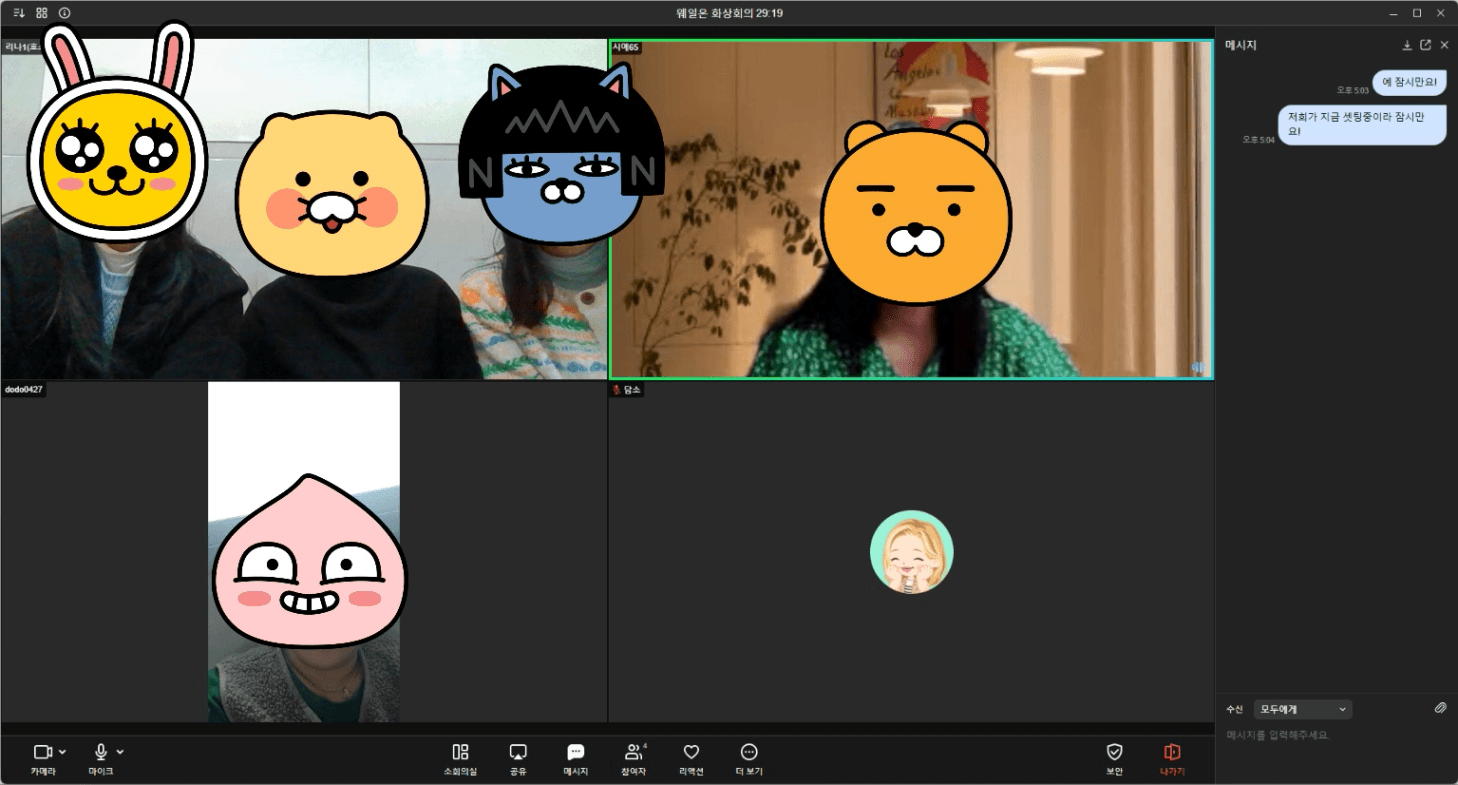Open breakout rooms (소회의실)
The width and height of the screenshot is (1458, 785).
pyautogui.click(x=460, y=752)
